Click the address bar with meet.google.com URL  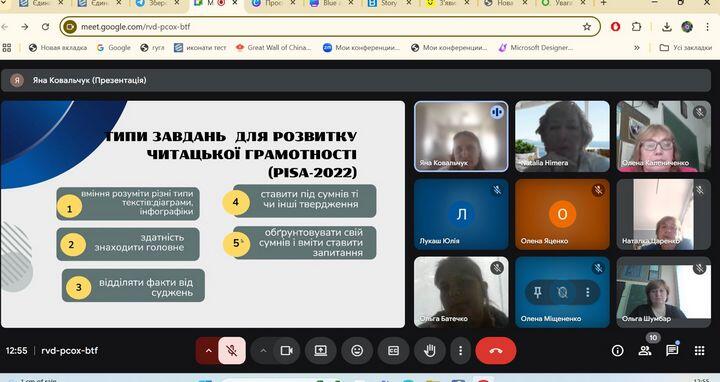point(330,27)
